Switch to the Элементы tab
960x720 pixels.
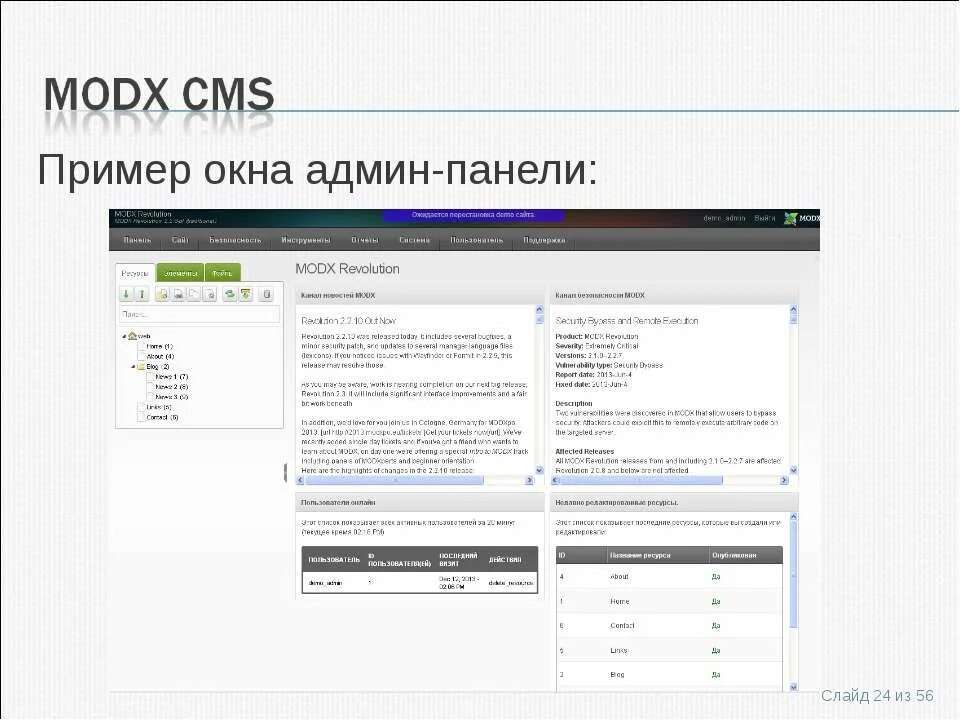tap(181, 273)
